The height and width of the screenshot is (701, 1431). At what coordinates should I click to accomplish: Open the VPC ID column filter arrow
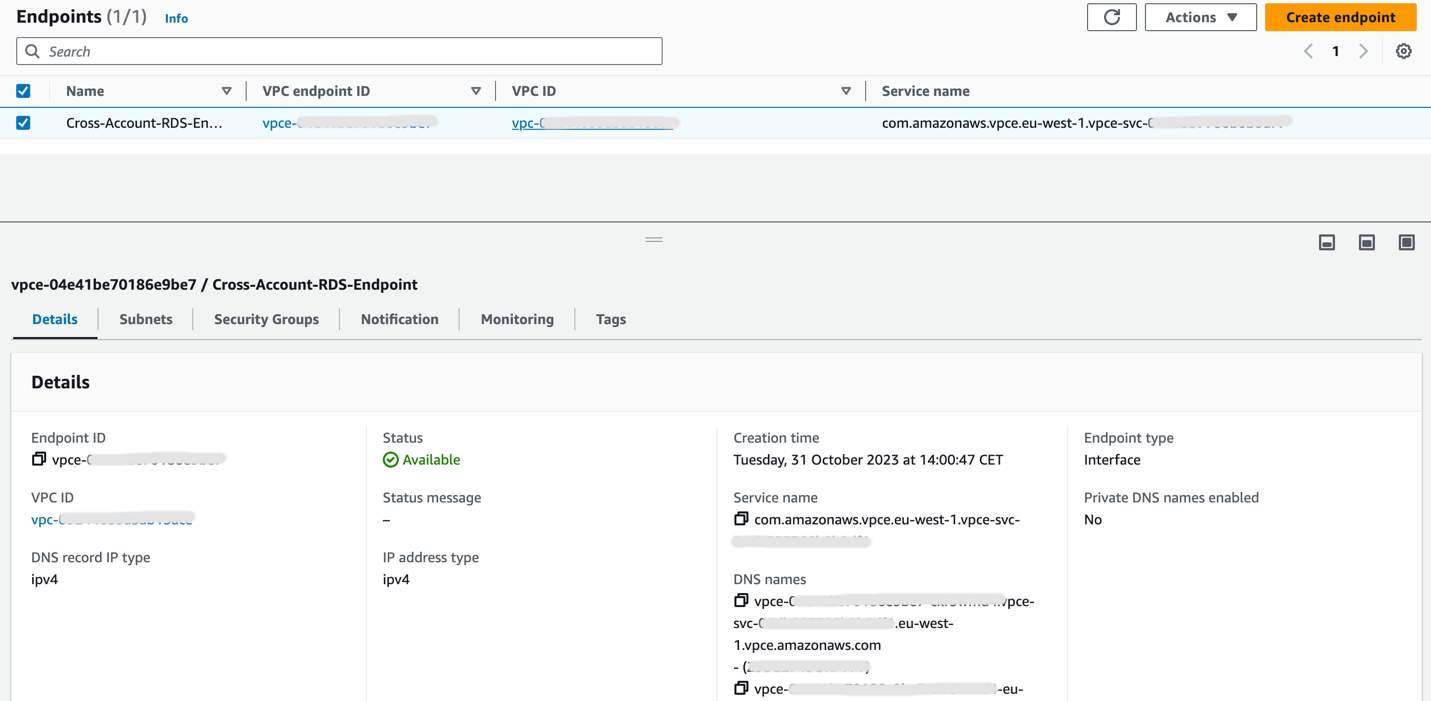(846, 90)
